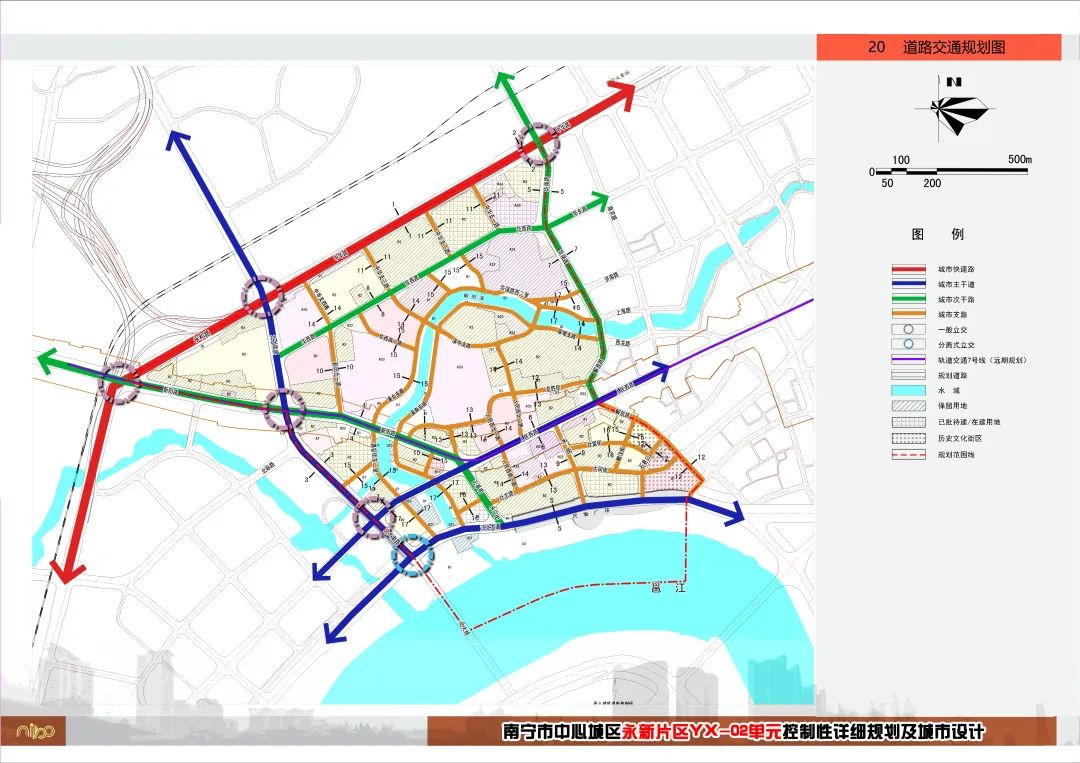Select the 规划道路 legend symbol
Image resolution: width=1080 pixels, height=763 pixels.
(x=908, y=374)
